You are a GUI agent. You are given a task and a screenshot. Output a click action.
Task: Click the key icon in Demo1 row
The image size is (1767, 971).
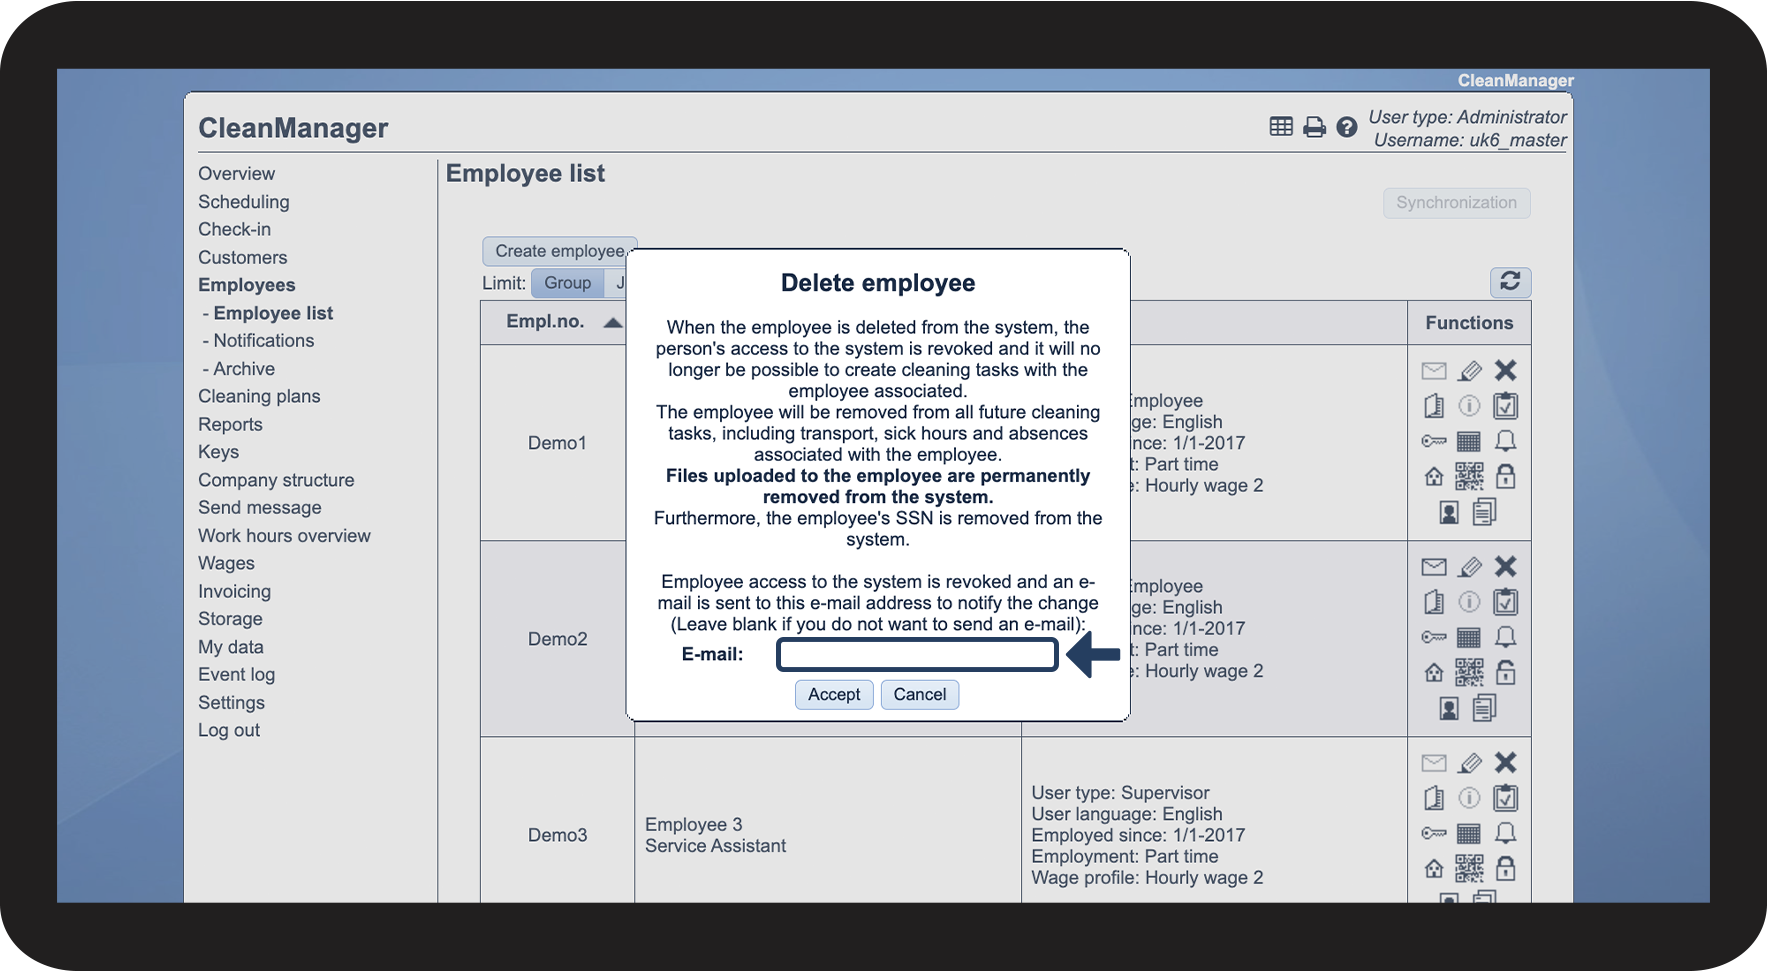click(1434, 441)
